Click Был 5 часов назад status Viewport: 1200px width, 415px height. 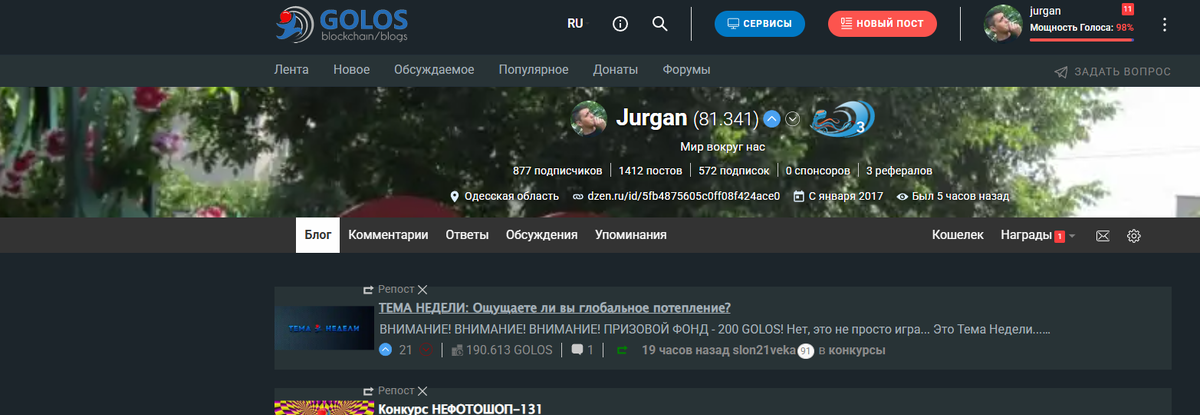coord(960,196)
